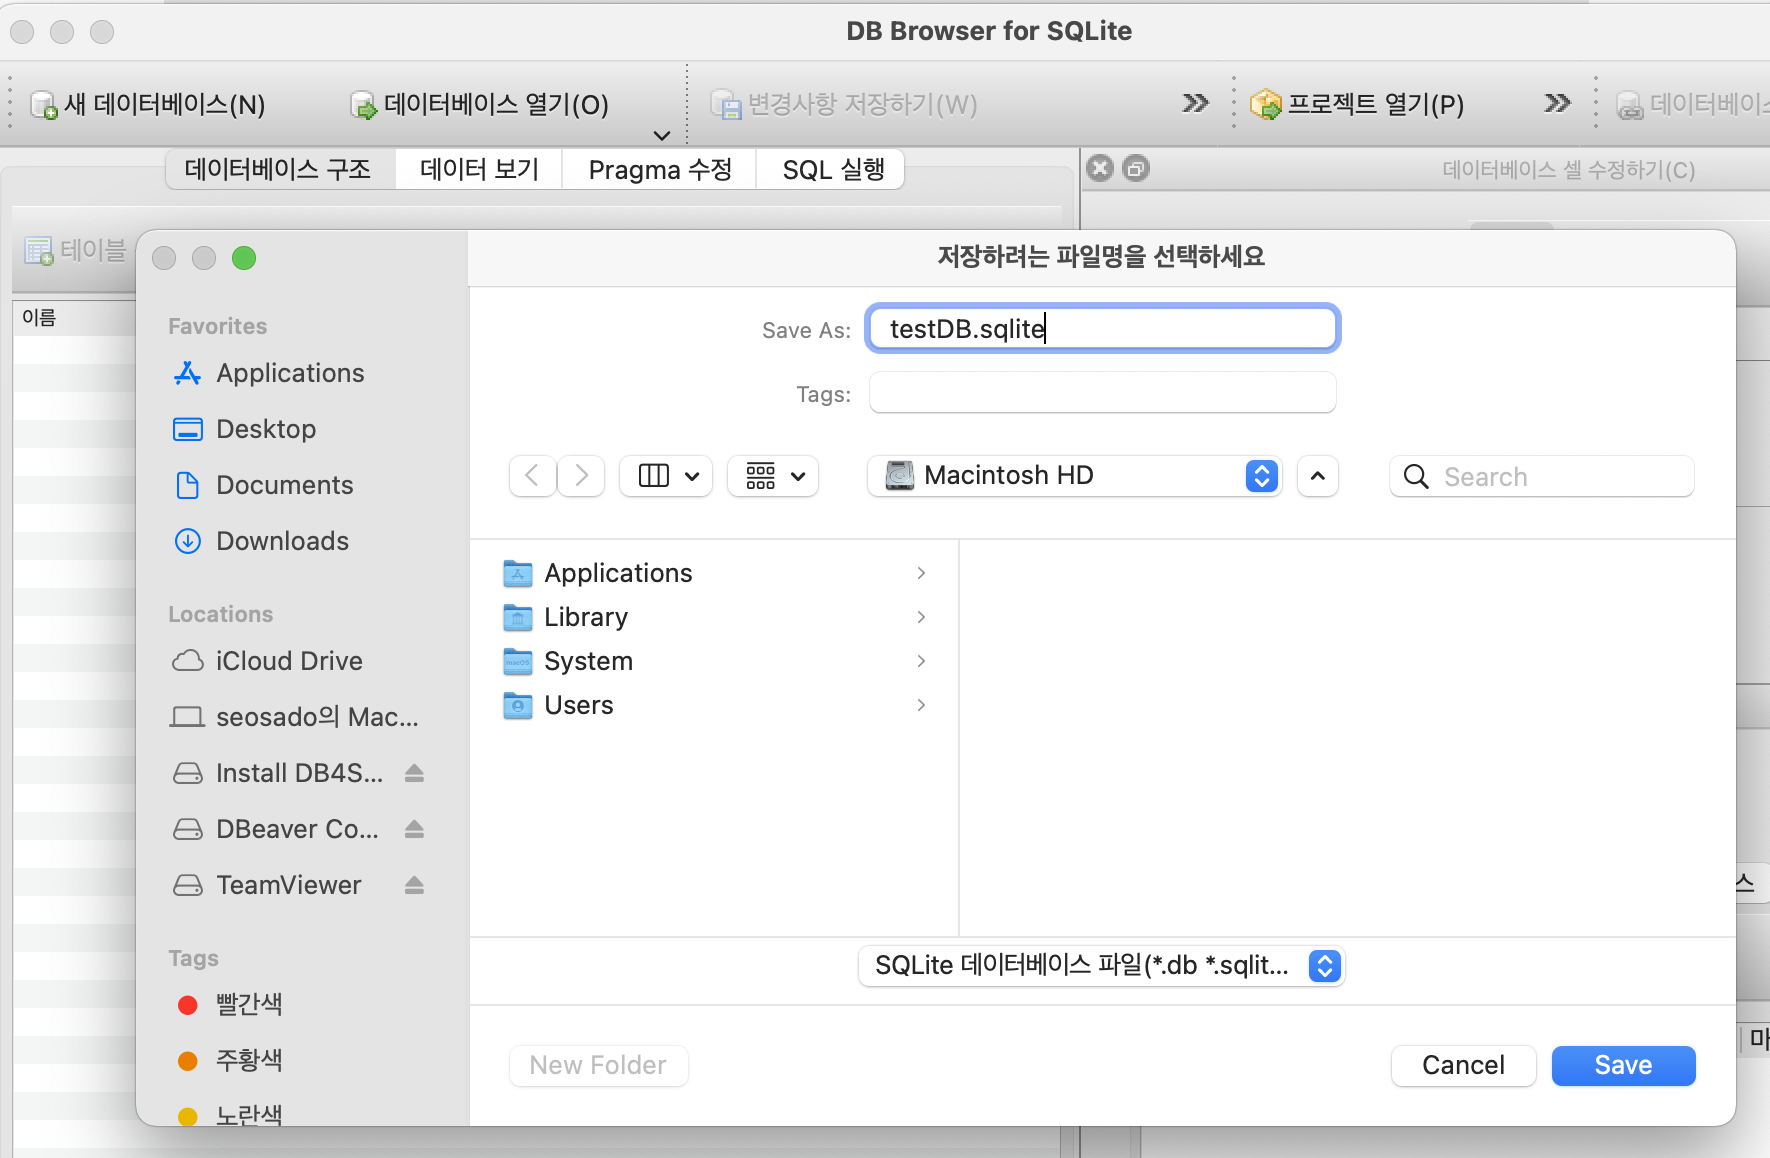Click the Tags input field
1770x1158 pixels.
click(1102, 393)
